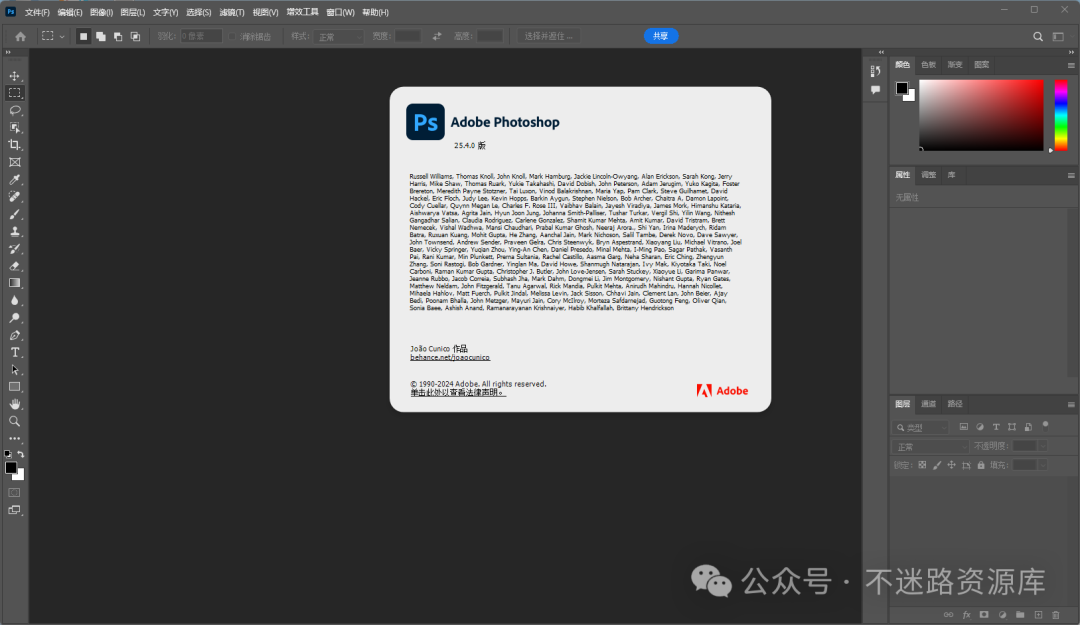Select the History Brush tool
This screenshot has width=1080, height=625.
click(x=14, y=249)
